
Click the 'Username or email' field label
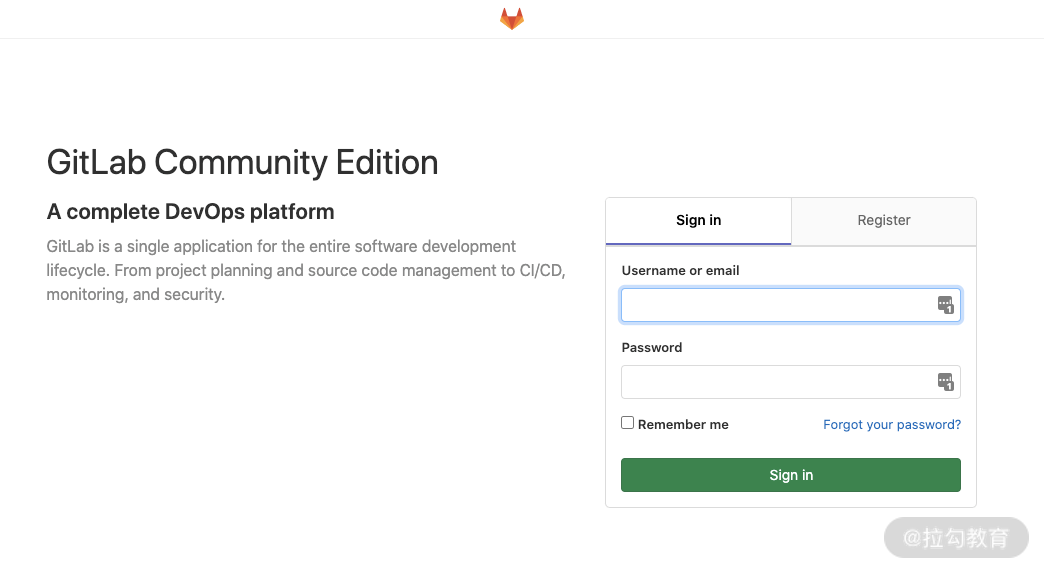(680, 270)
